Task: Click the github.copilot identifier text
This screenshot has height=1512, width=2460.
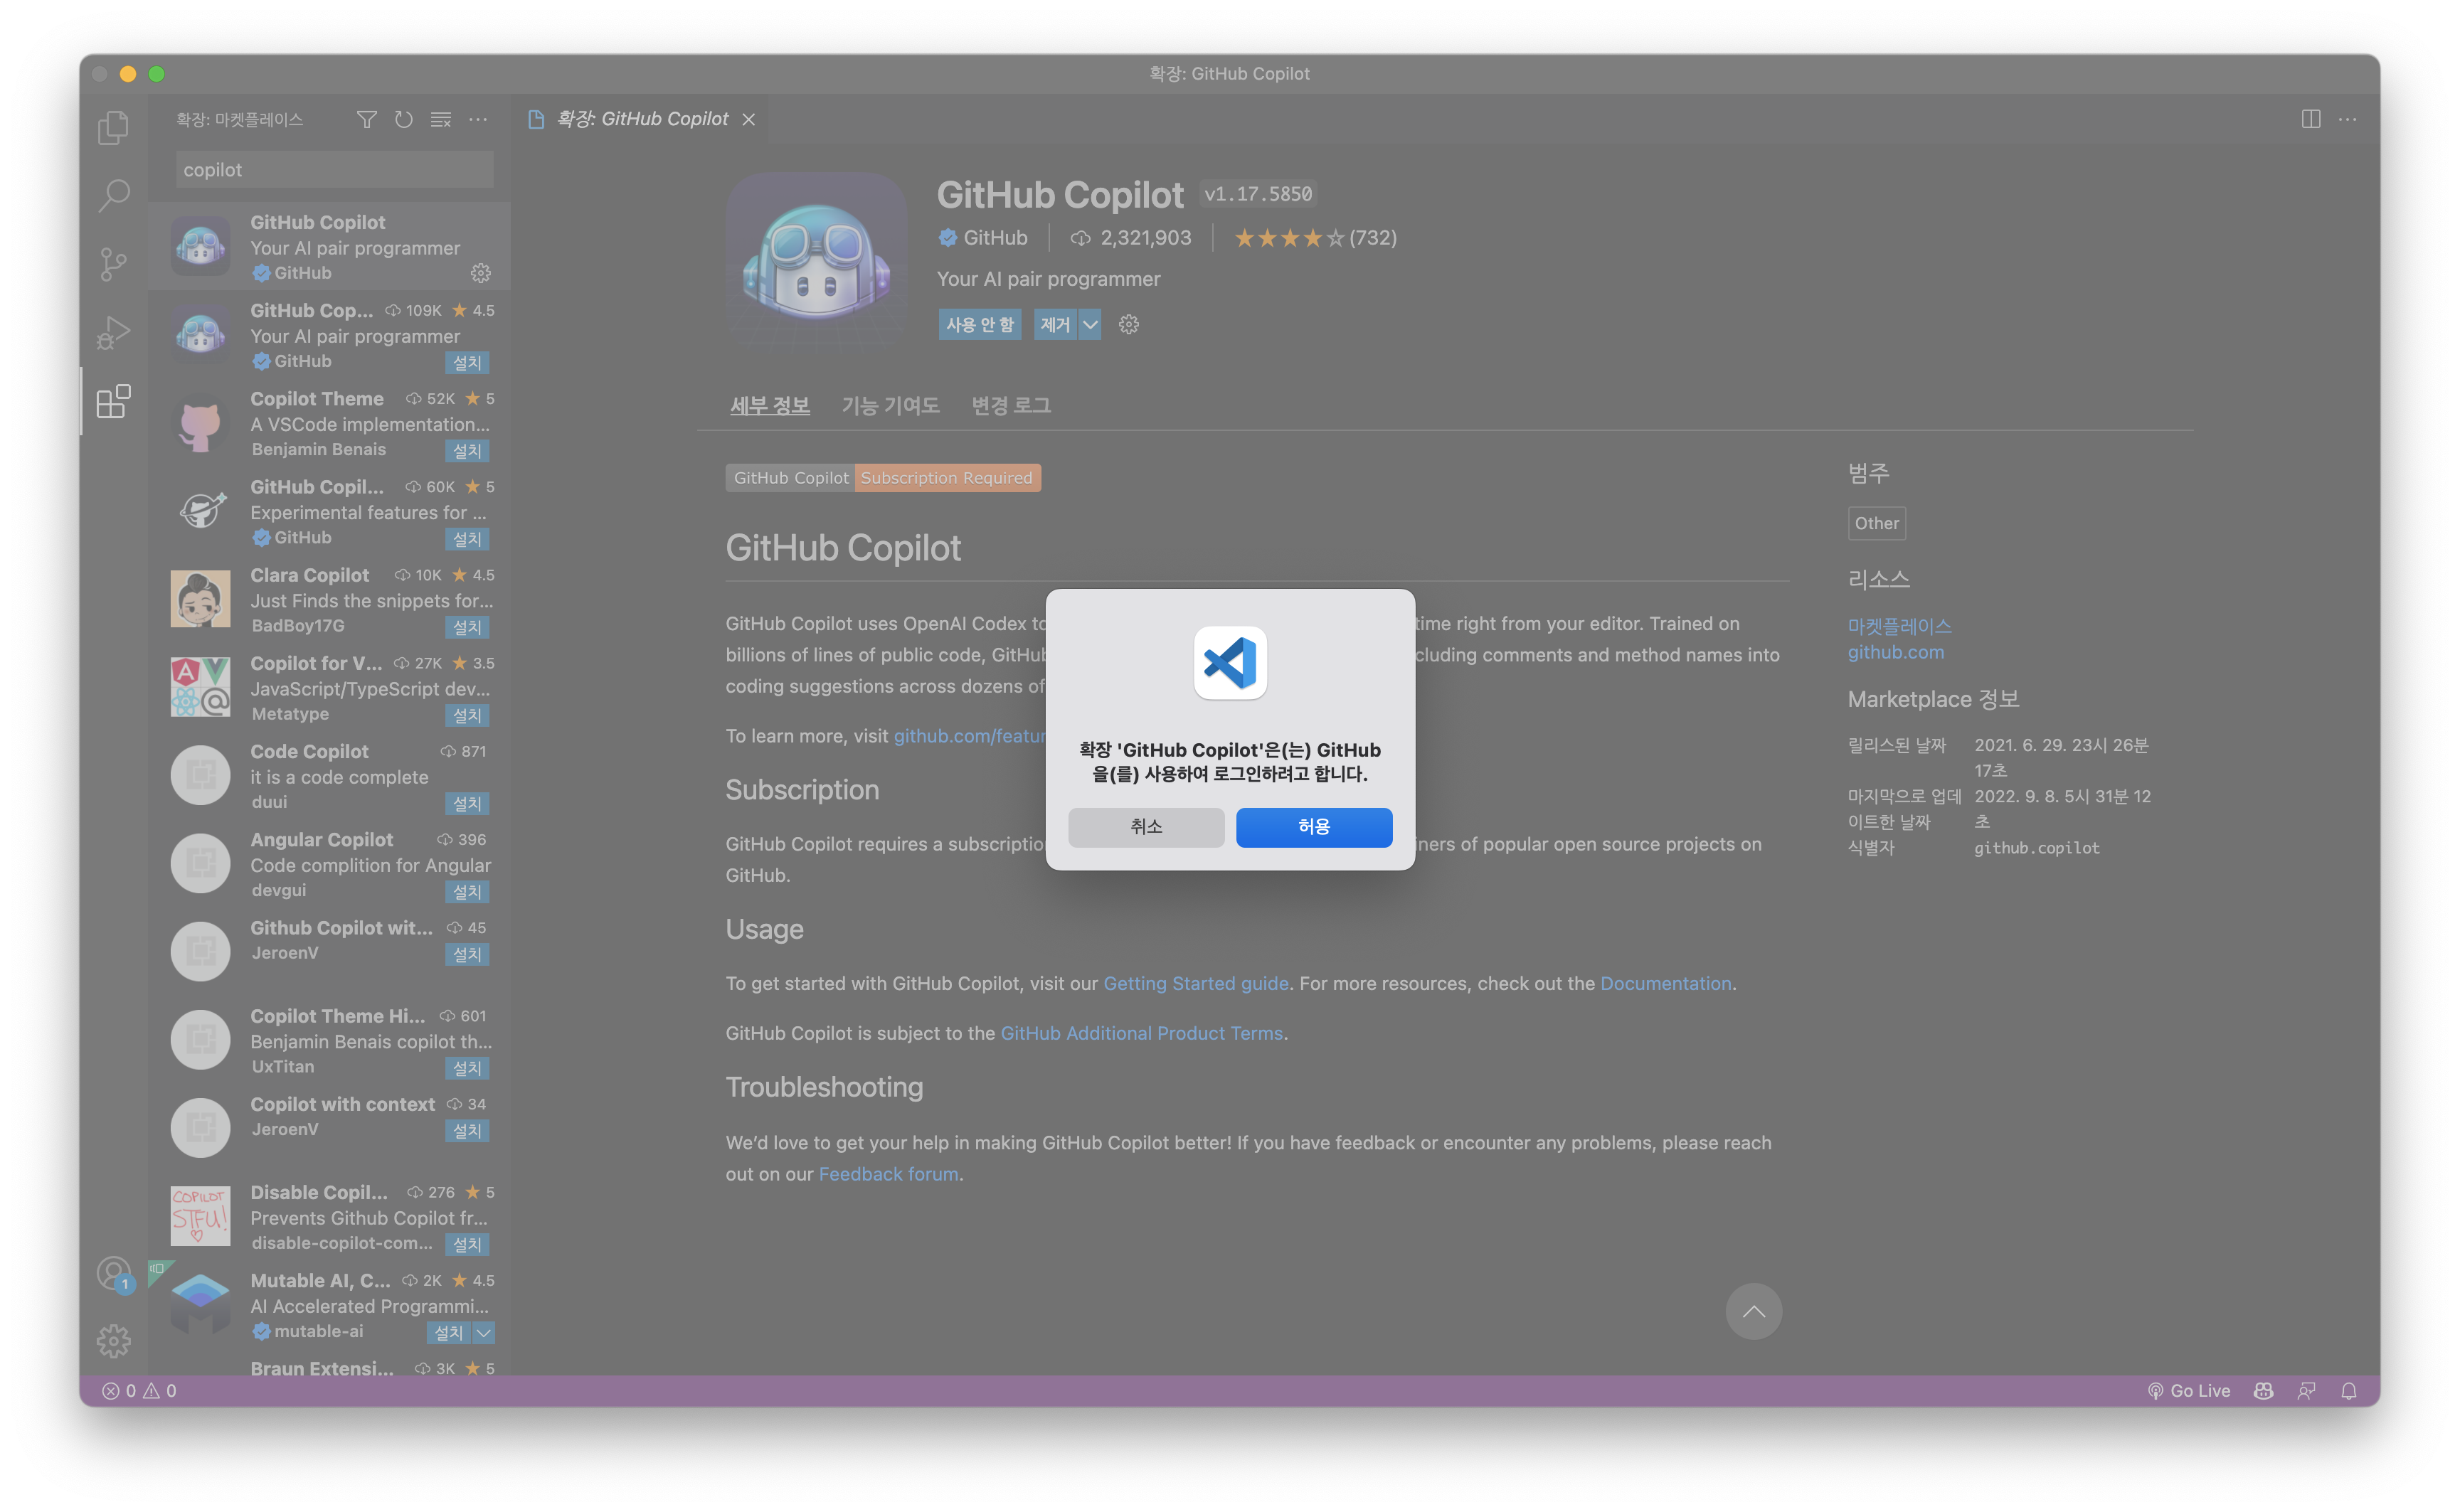Action: tap(2036, 848)
